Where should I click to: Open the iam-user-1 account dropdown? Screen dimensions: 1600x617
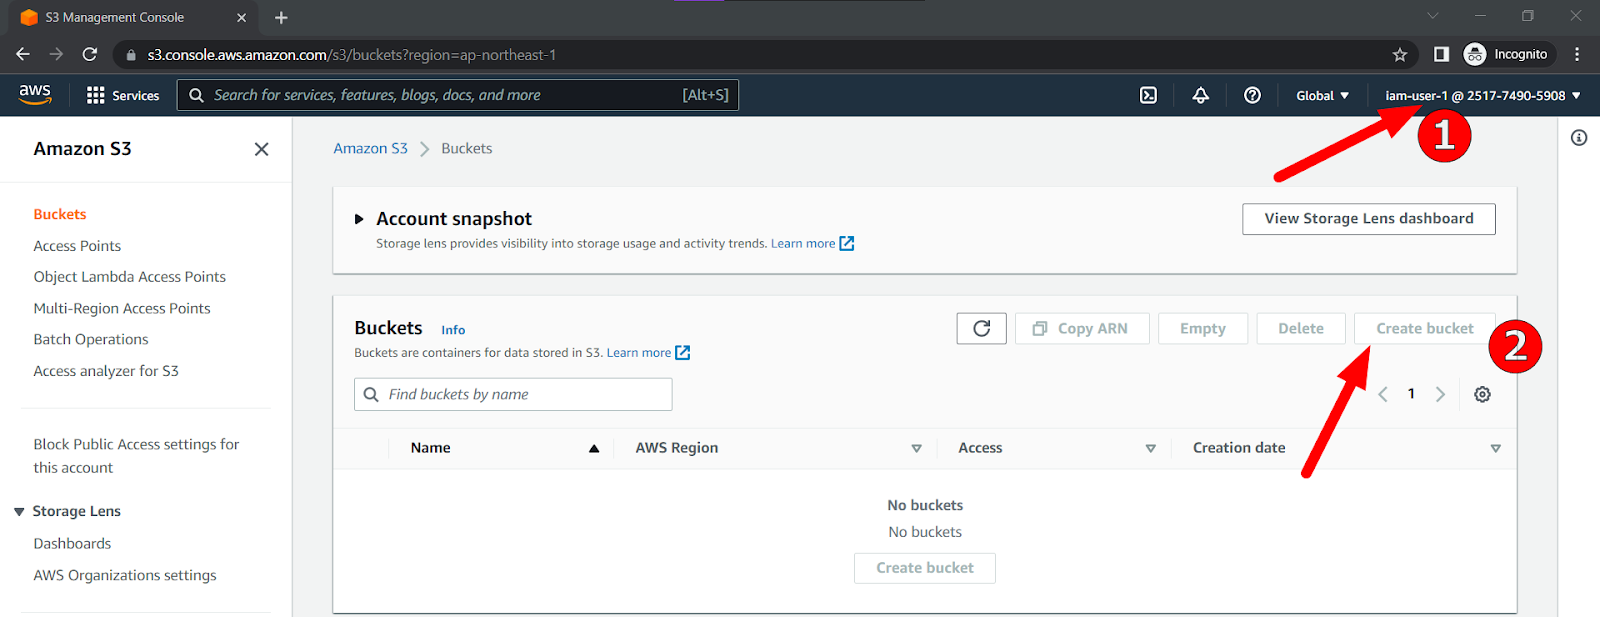(1482, 95)
